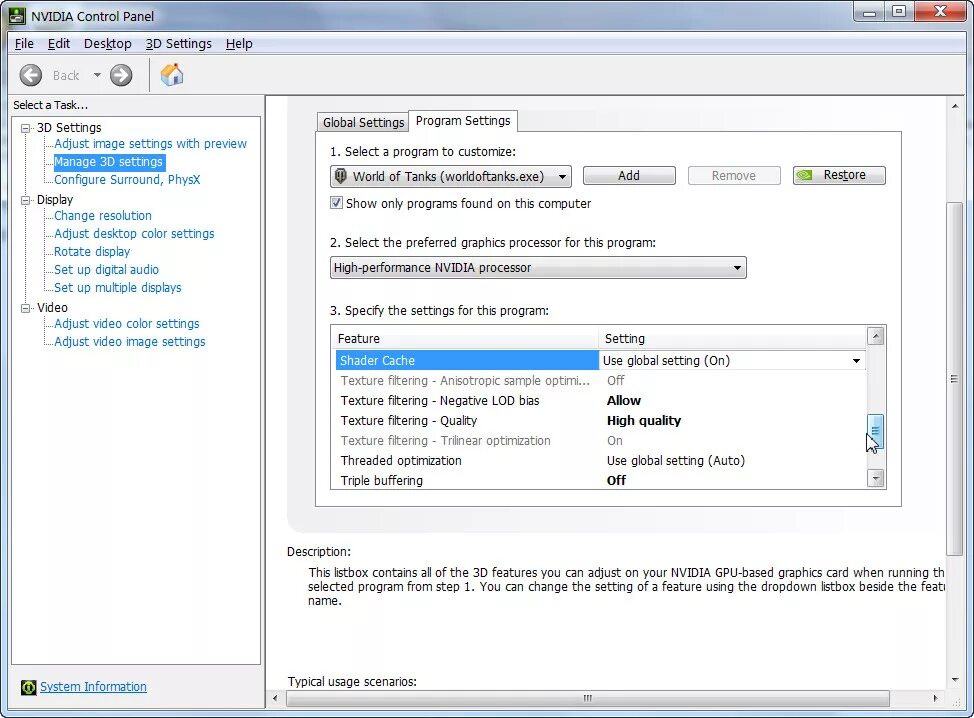
Task: Collapse the 3D Settings tree node
Action: 25,128
